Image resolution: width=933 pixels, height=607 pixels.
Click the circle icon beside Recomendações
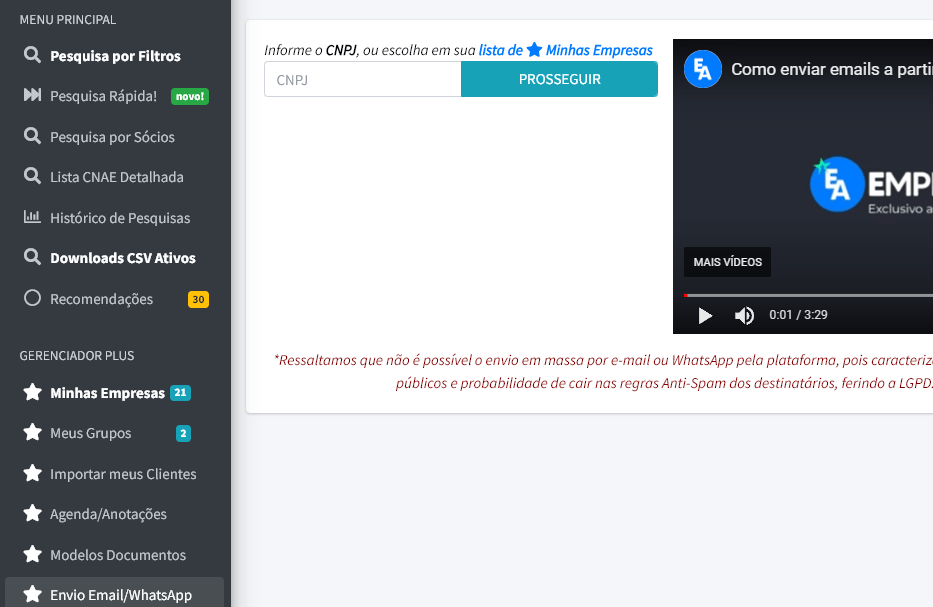pyautogui.click(x=32, y=299)
